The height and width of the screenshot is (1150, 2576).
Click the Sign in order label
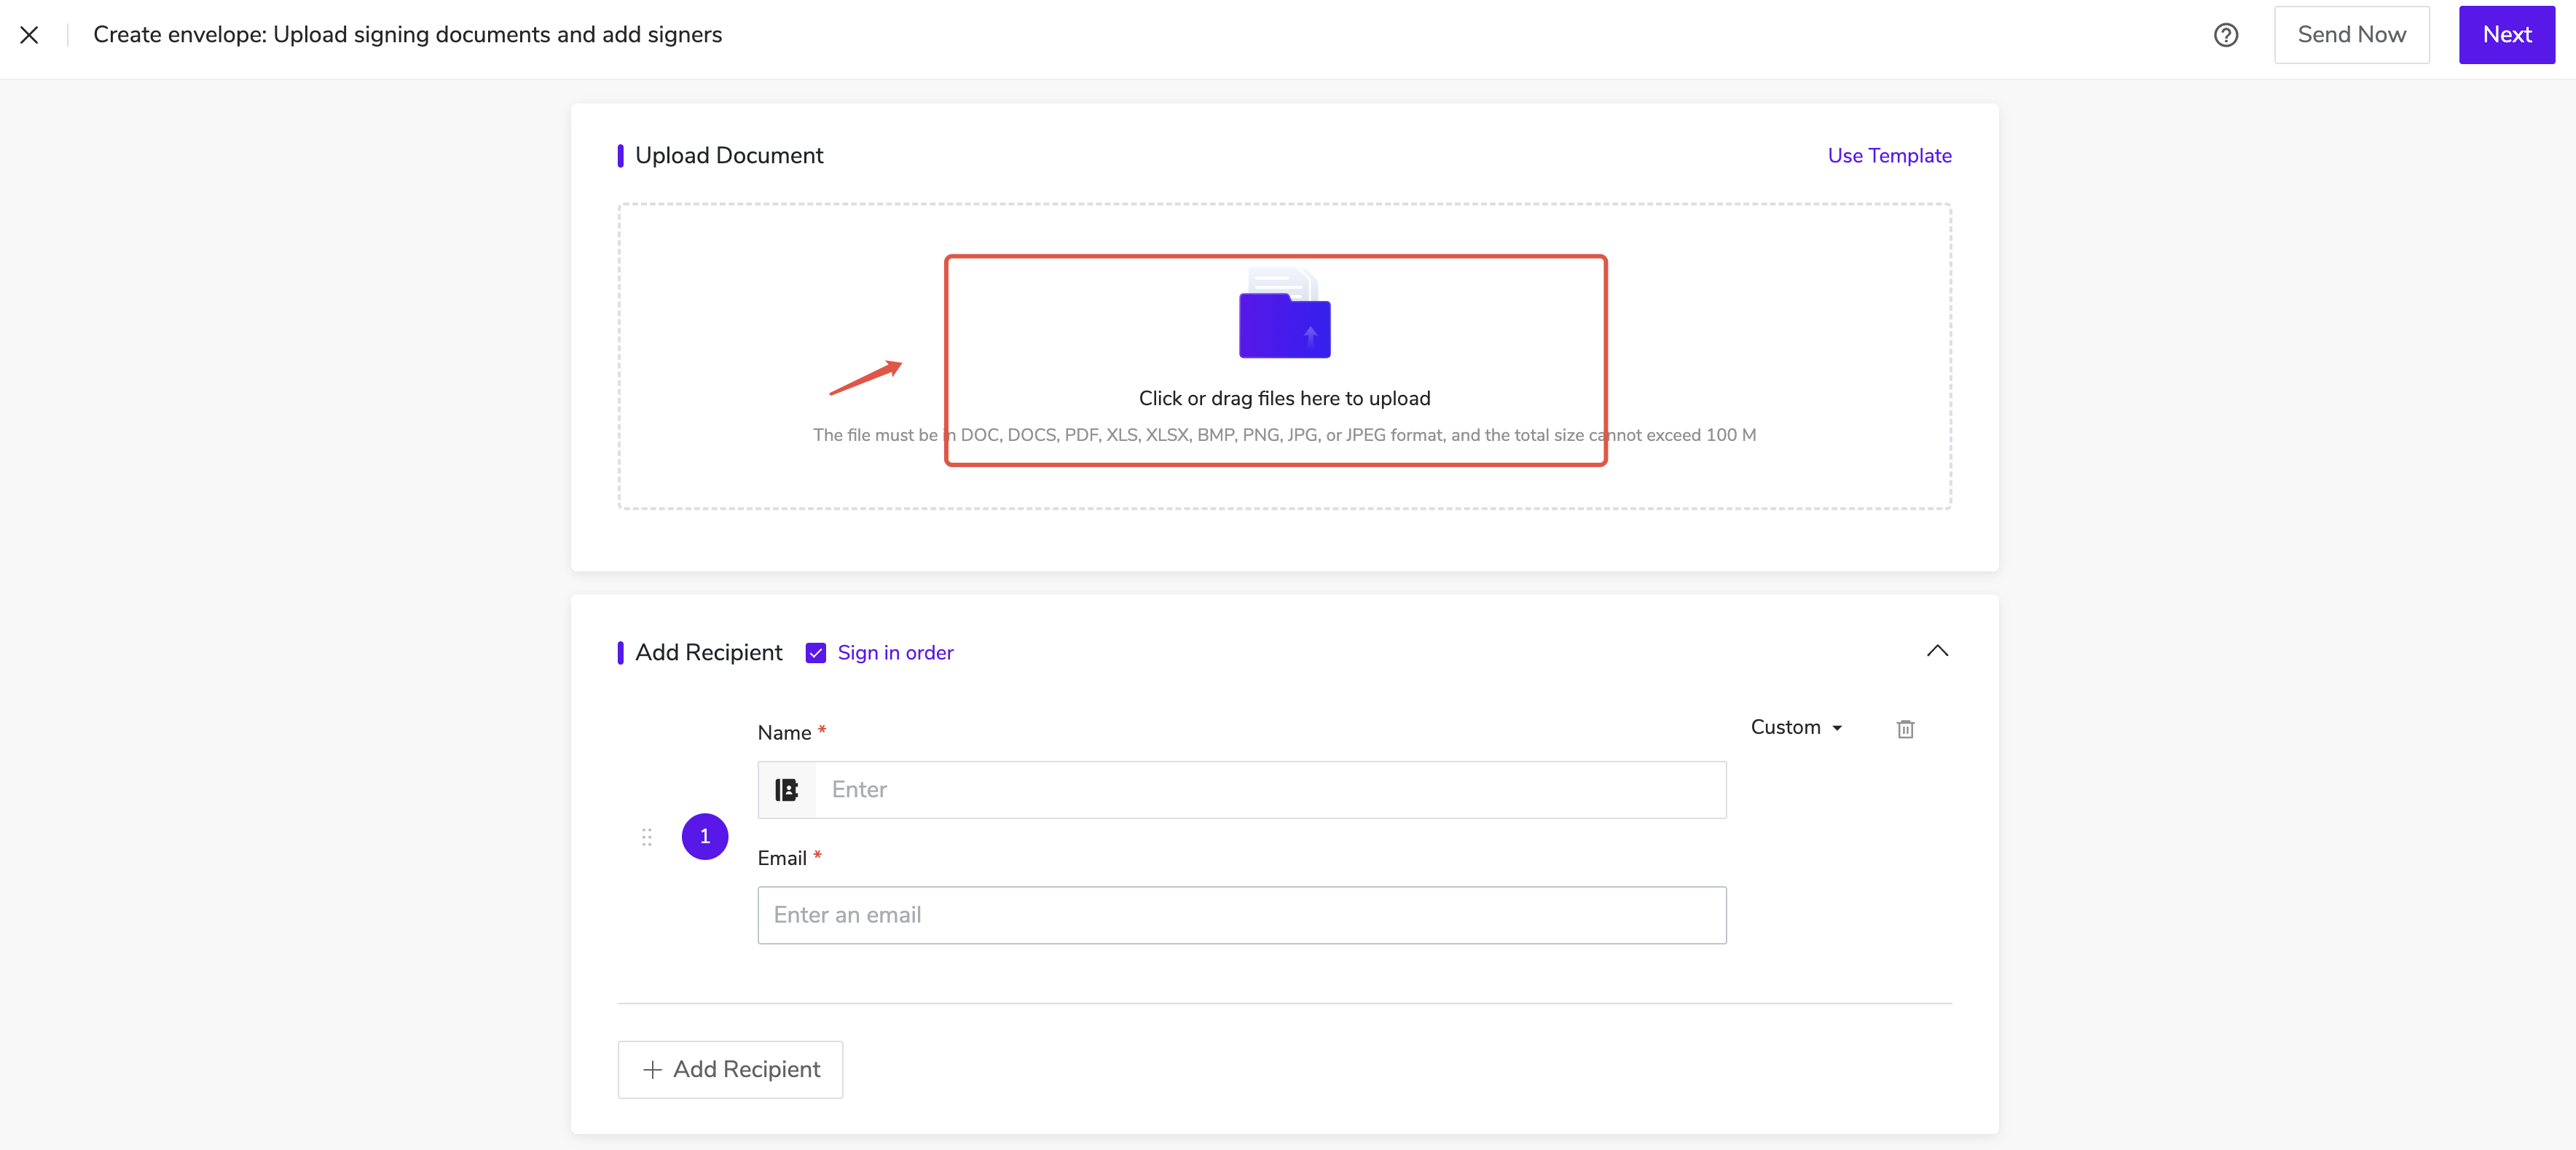(x=895, y=653)
